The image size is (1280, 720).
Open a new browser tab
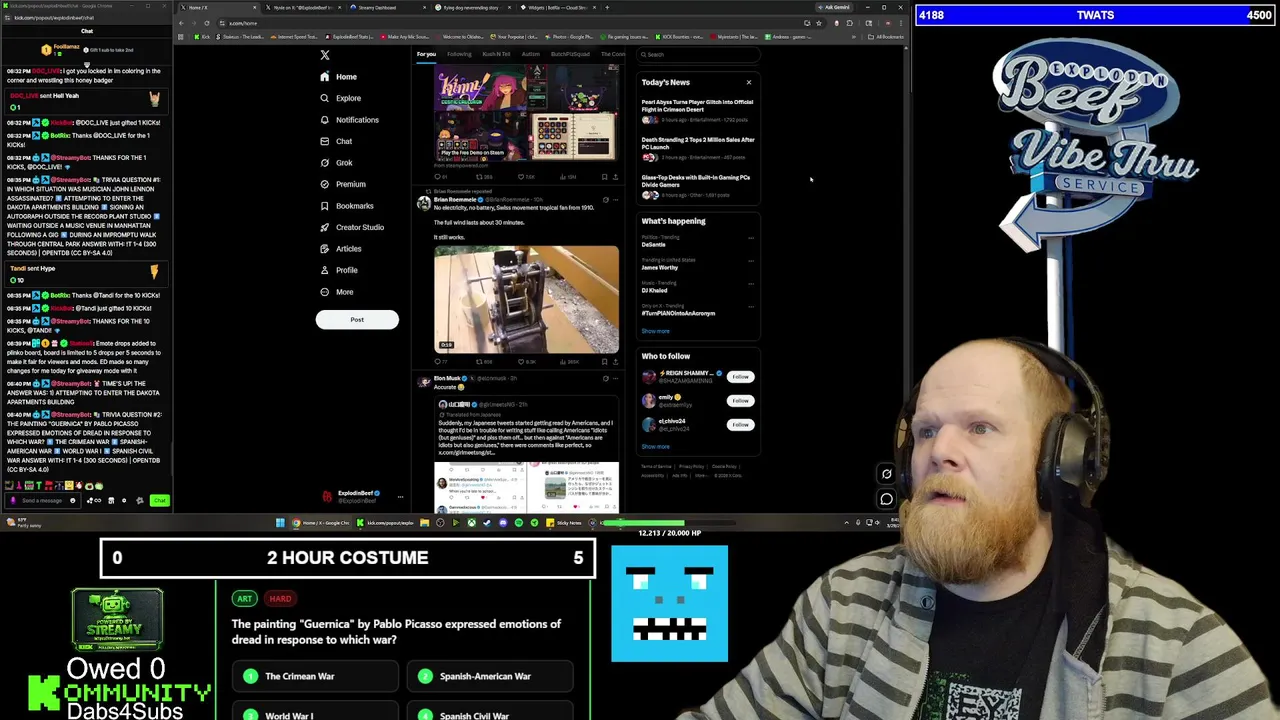click(607, 7)
